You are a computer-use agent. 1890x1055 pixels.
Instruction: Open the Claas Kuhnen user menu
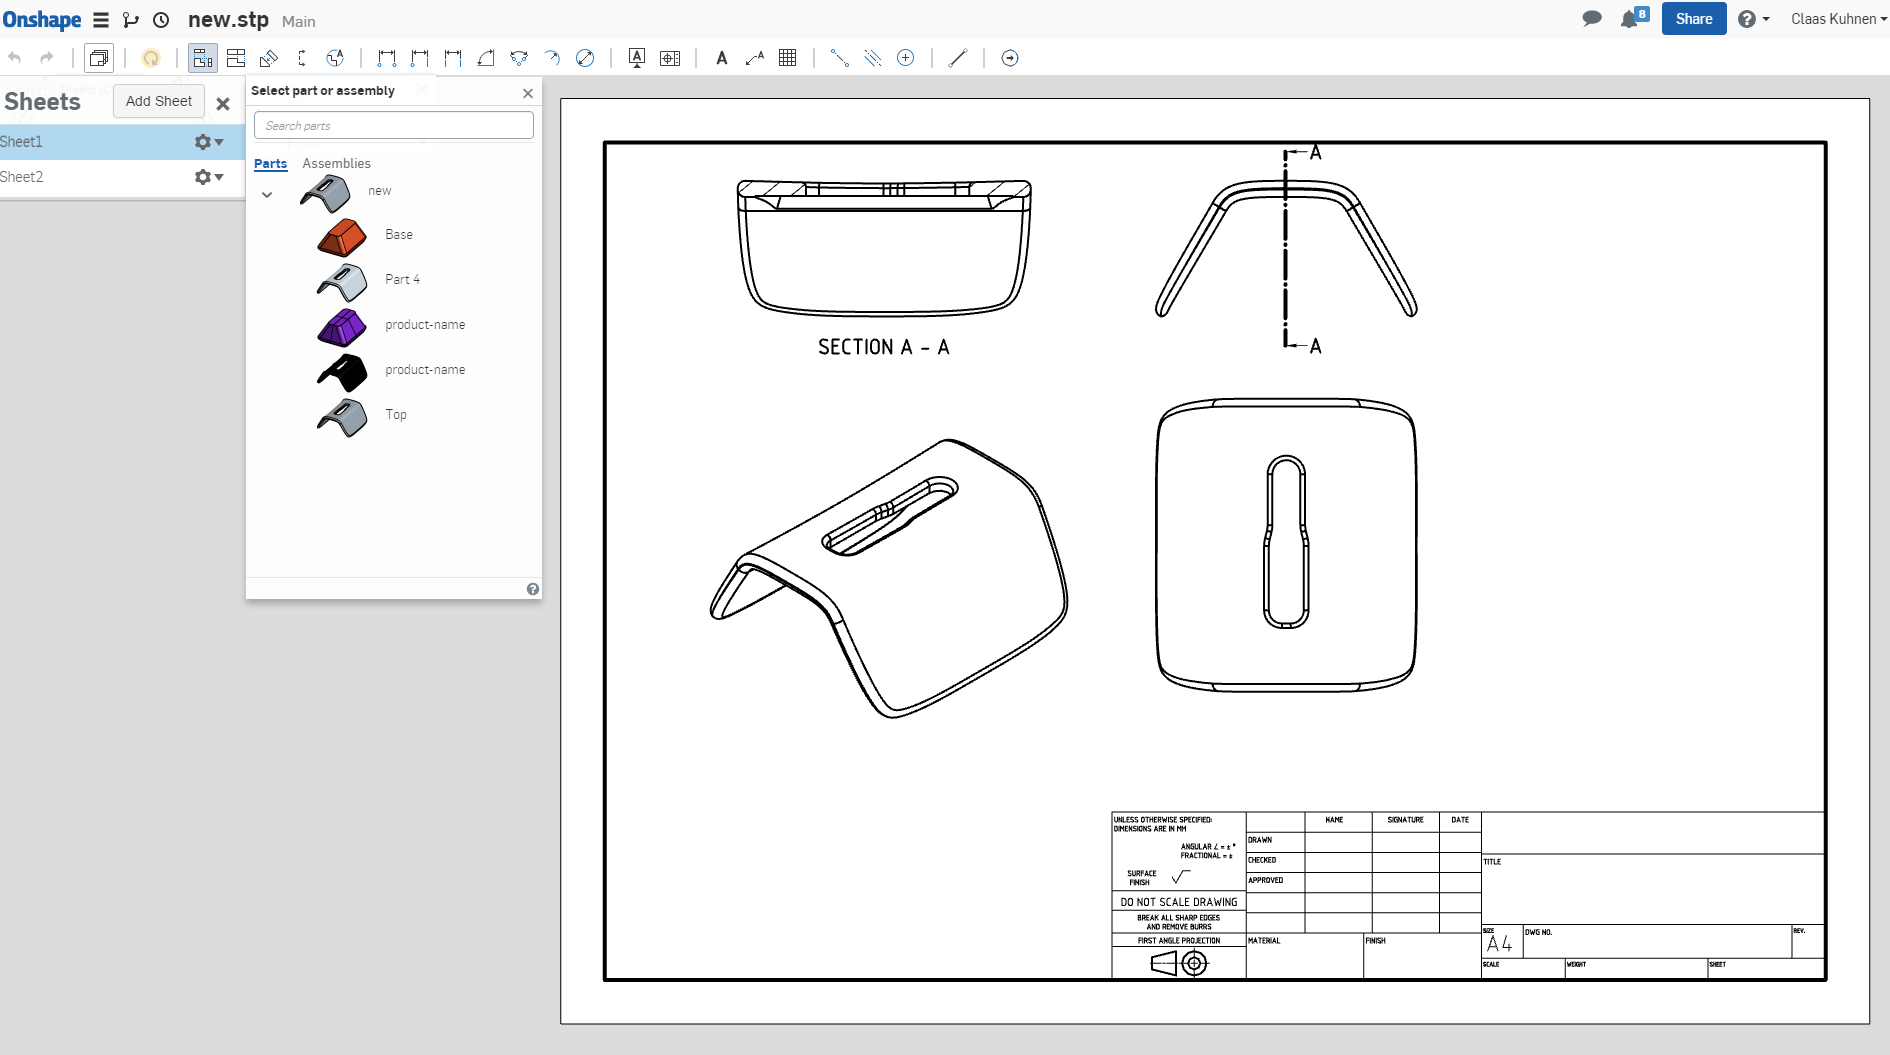pyautogui.click(x=1838, y=19)
